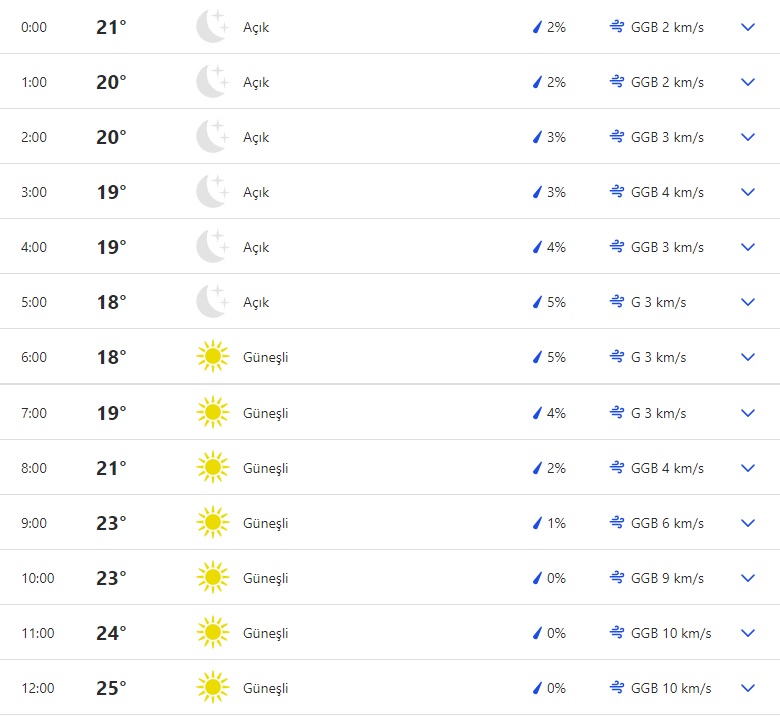Click the raindrop icon in the 5:00 row

(537, 302)
